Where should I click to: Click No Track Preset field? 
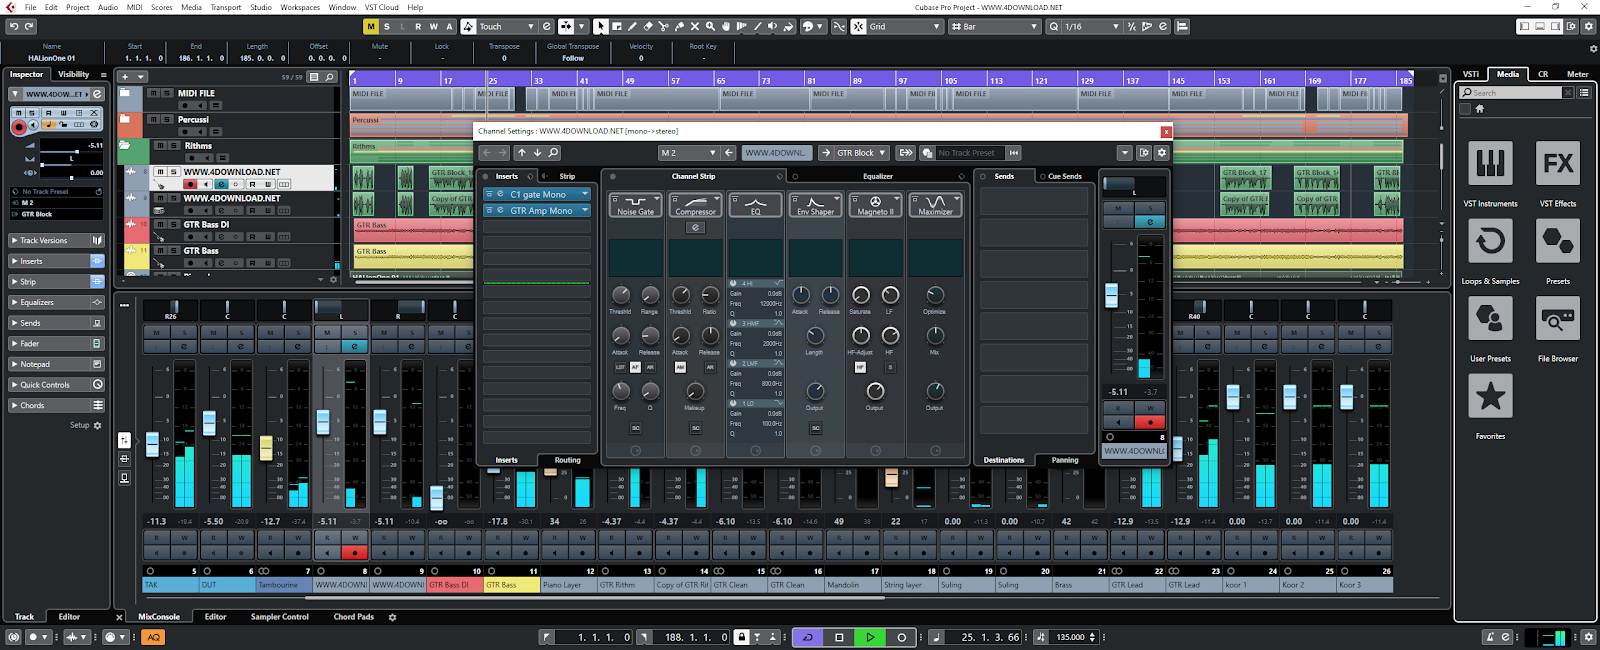(x=970, y=153)
